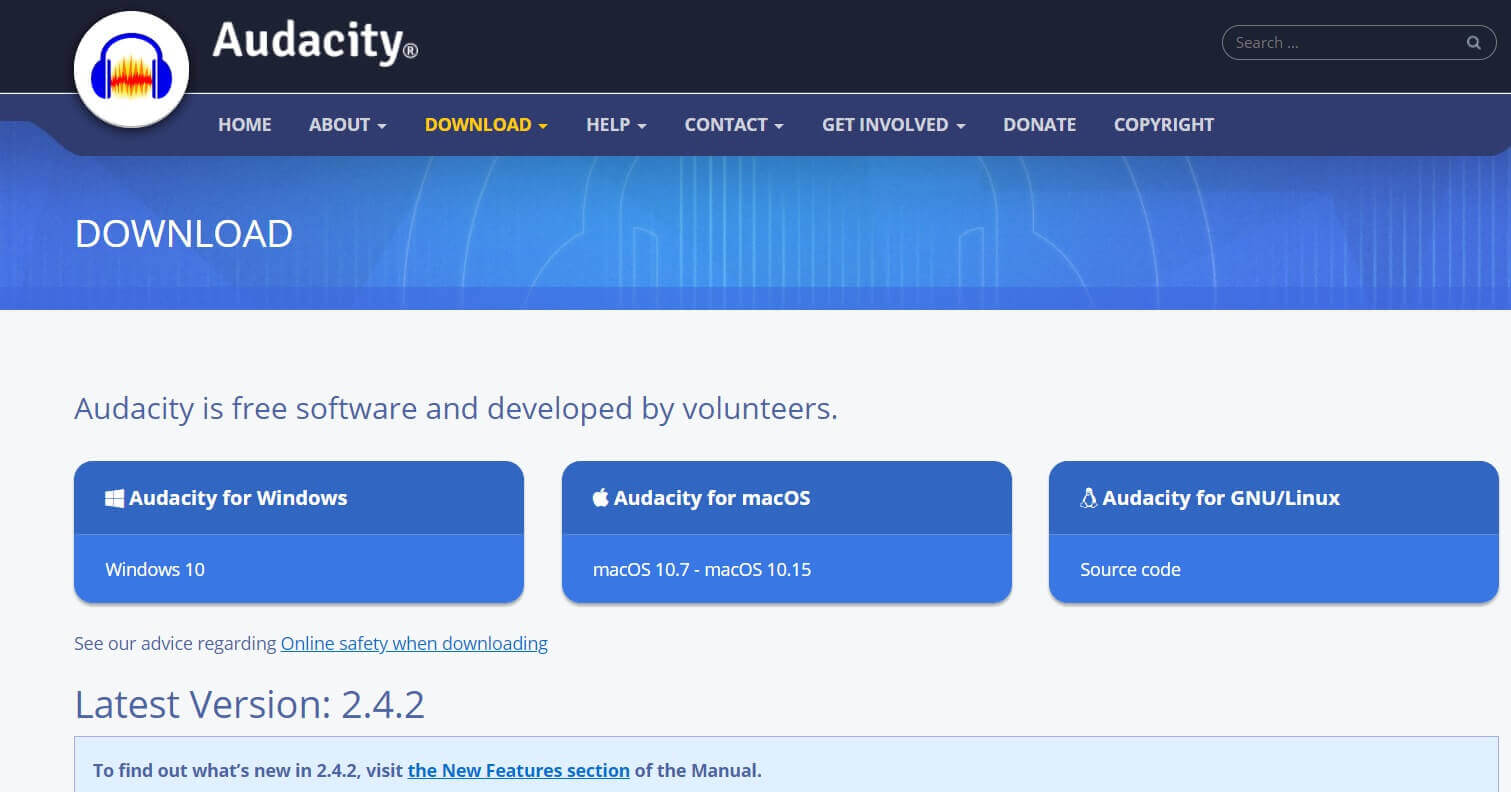Open the ABOUT dropdown menu

click(347, 125)
